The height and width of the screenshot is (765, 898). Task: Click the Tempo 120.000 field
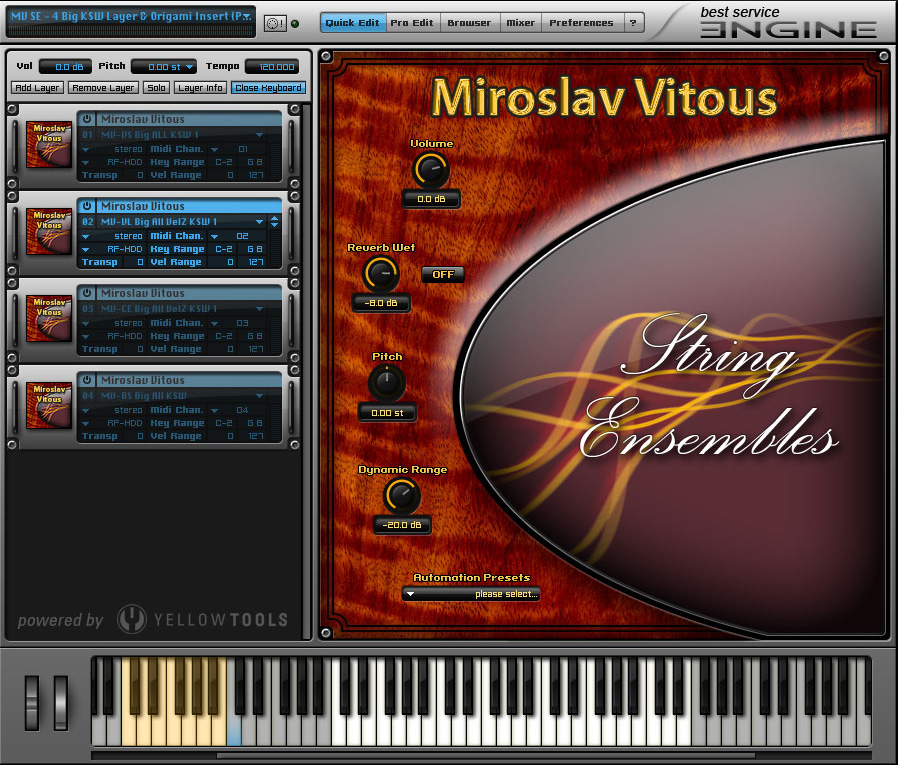click(272, 67)
